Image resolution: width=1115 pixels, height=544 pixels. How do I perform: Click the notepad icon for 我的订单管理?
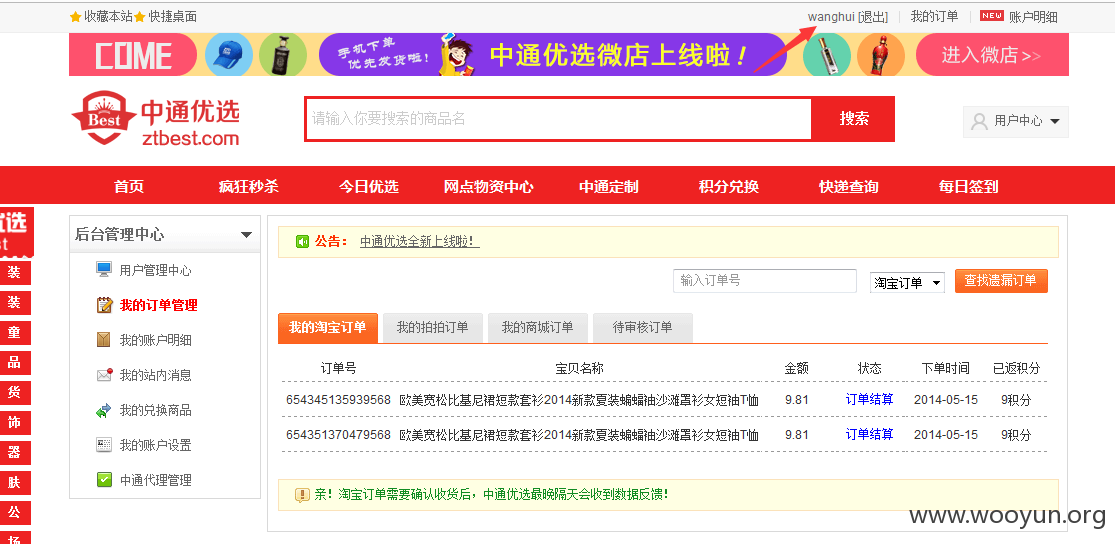tap(105, 305)
